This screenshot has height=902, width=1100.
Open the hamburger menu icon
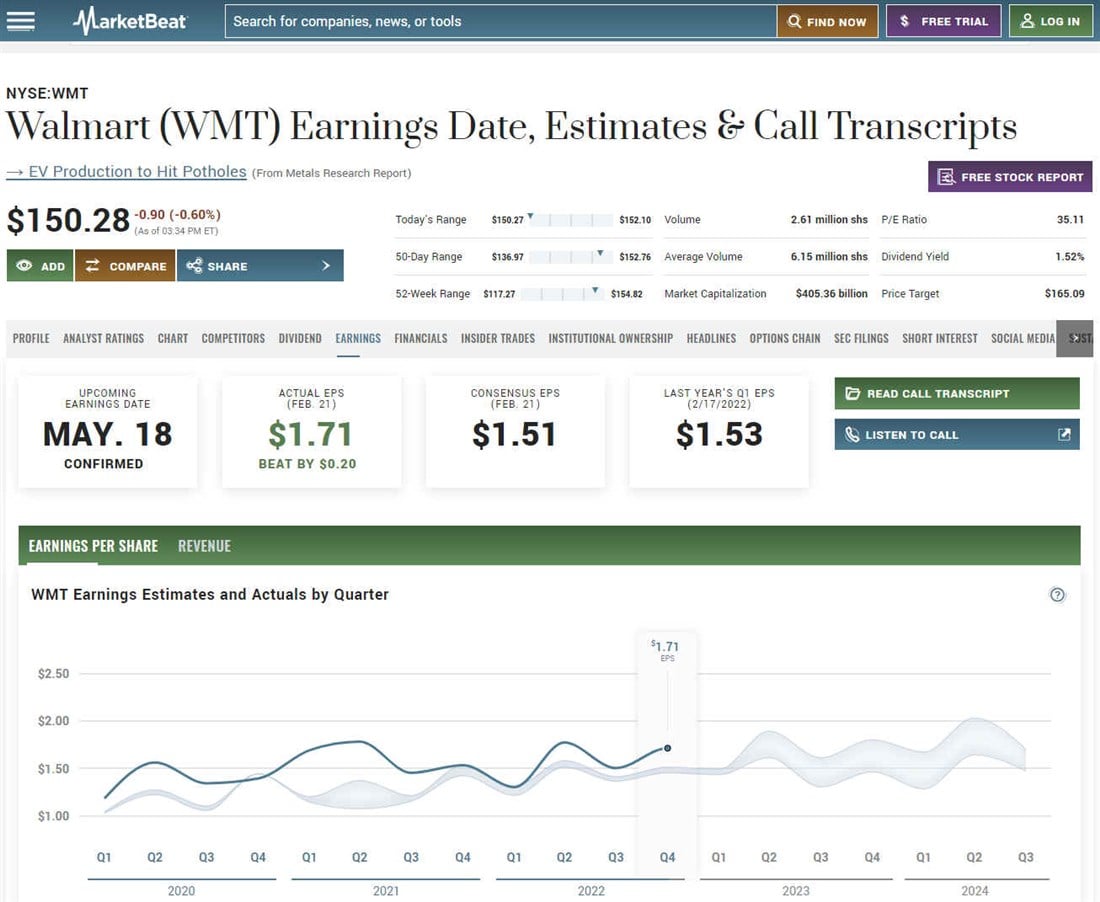20,21
